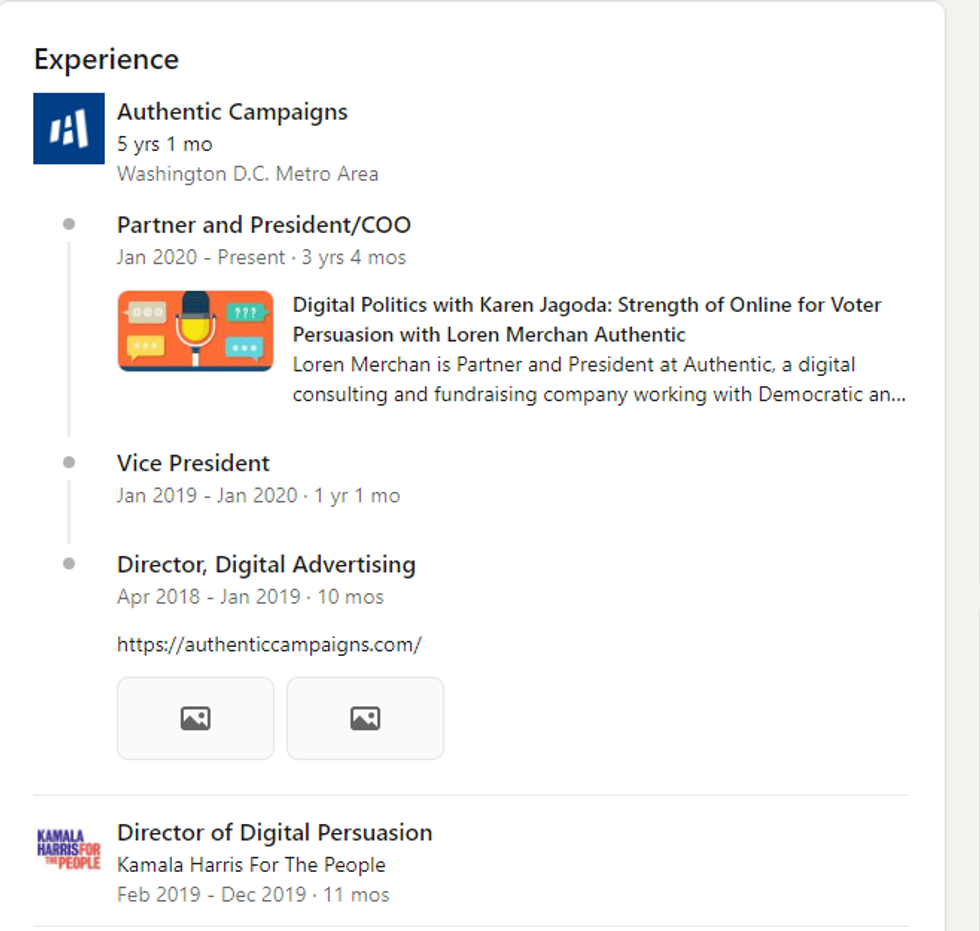Click the Experience section heading
This screenshot has width=980, height=931.
coord(106,59)
